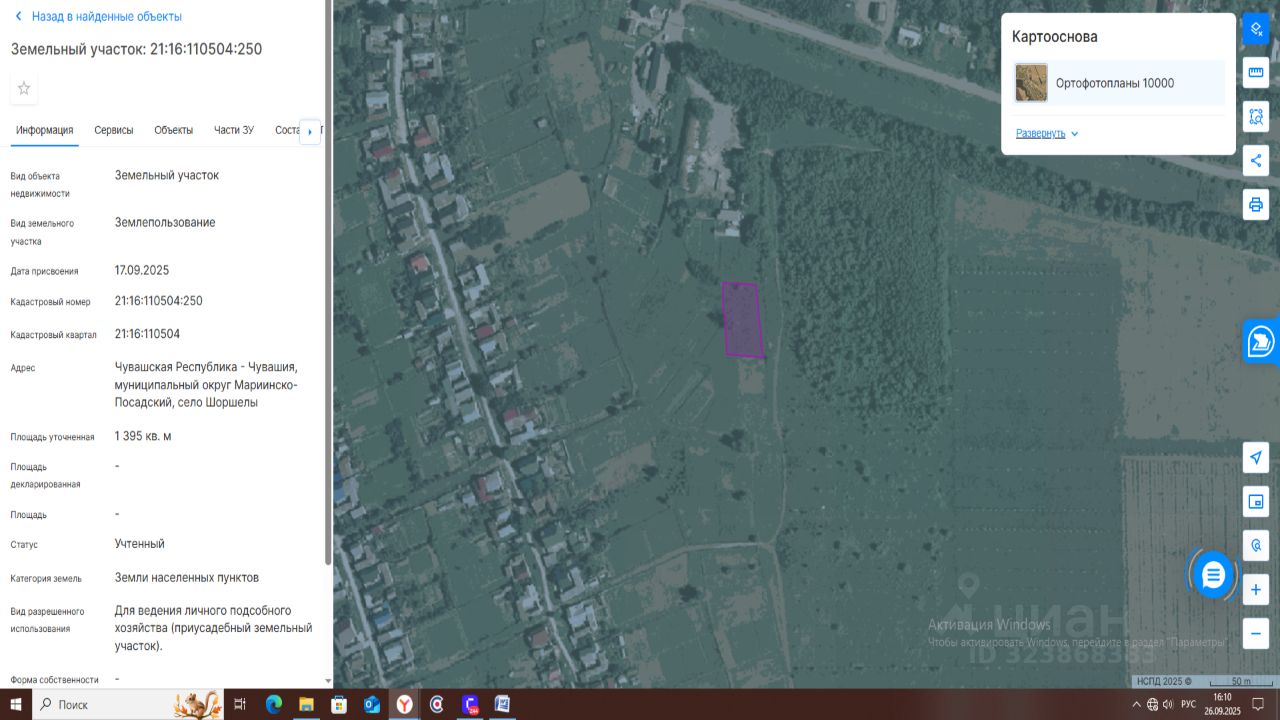The width and height of the screenshot is (1280, 720).
Task: Click the heading Земельный участок: 21:16:110504:250
Action: (137, 49)
